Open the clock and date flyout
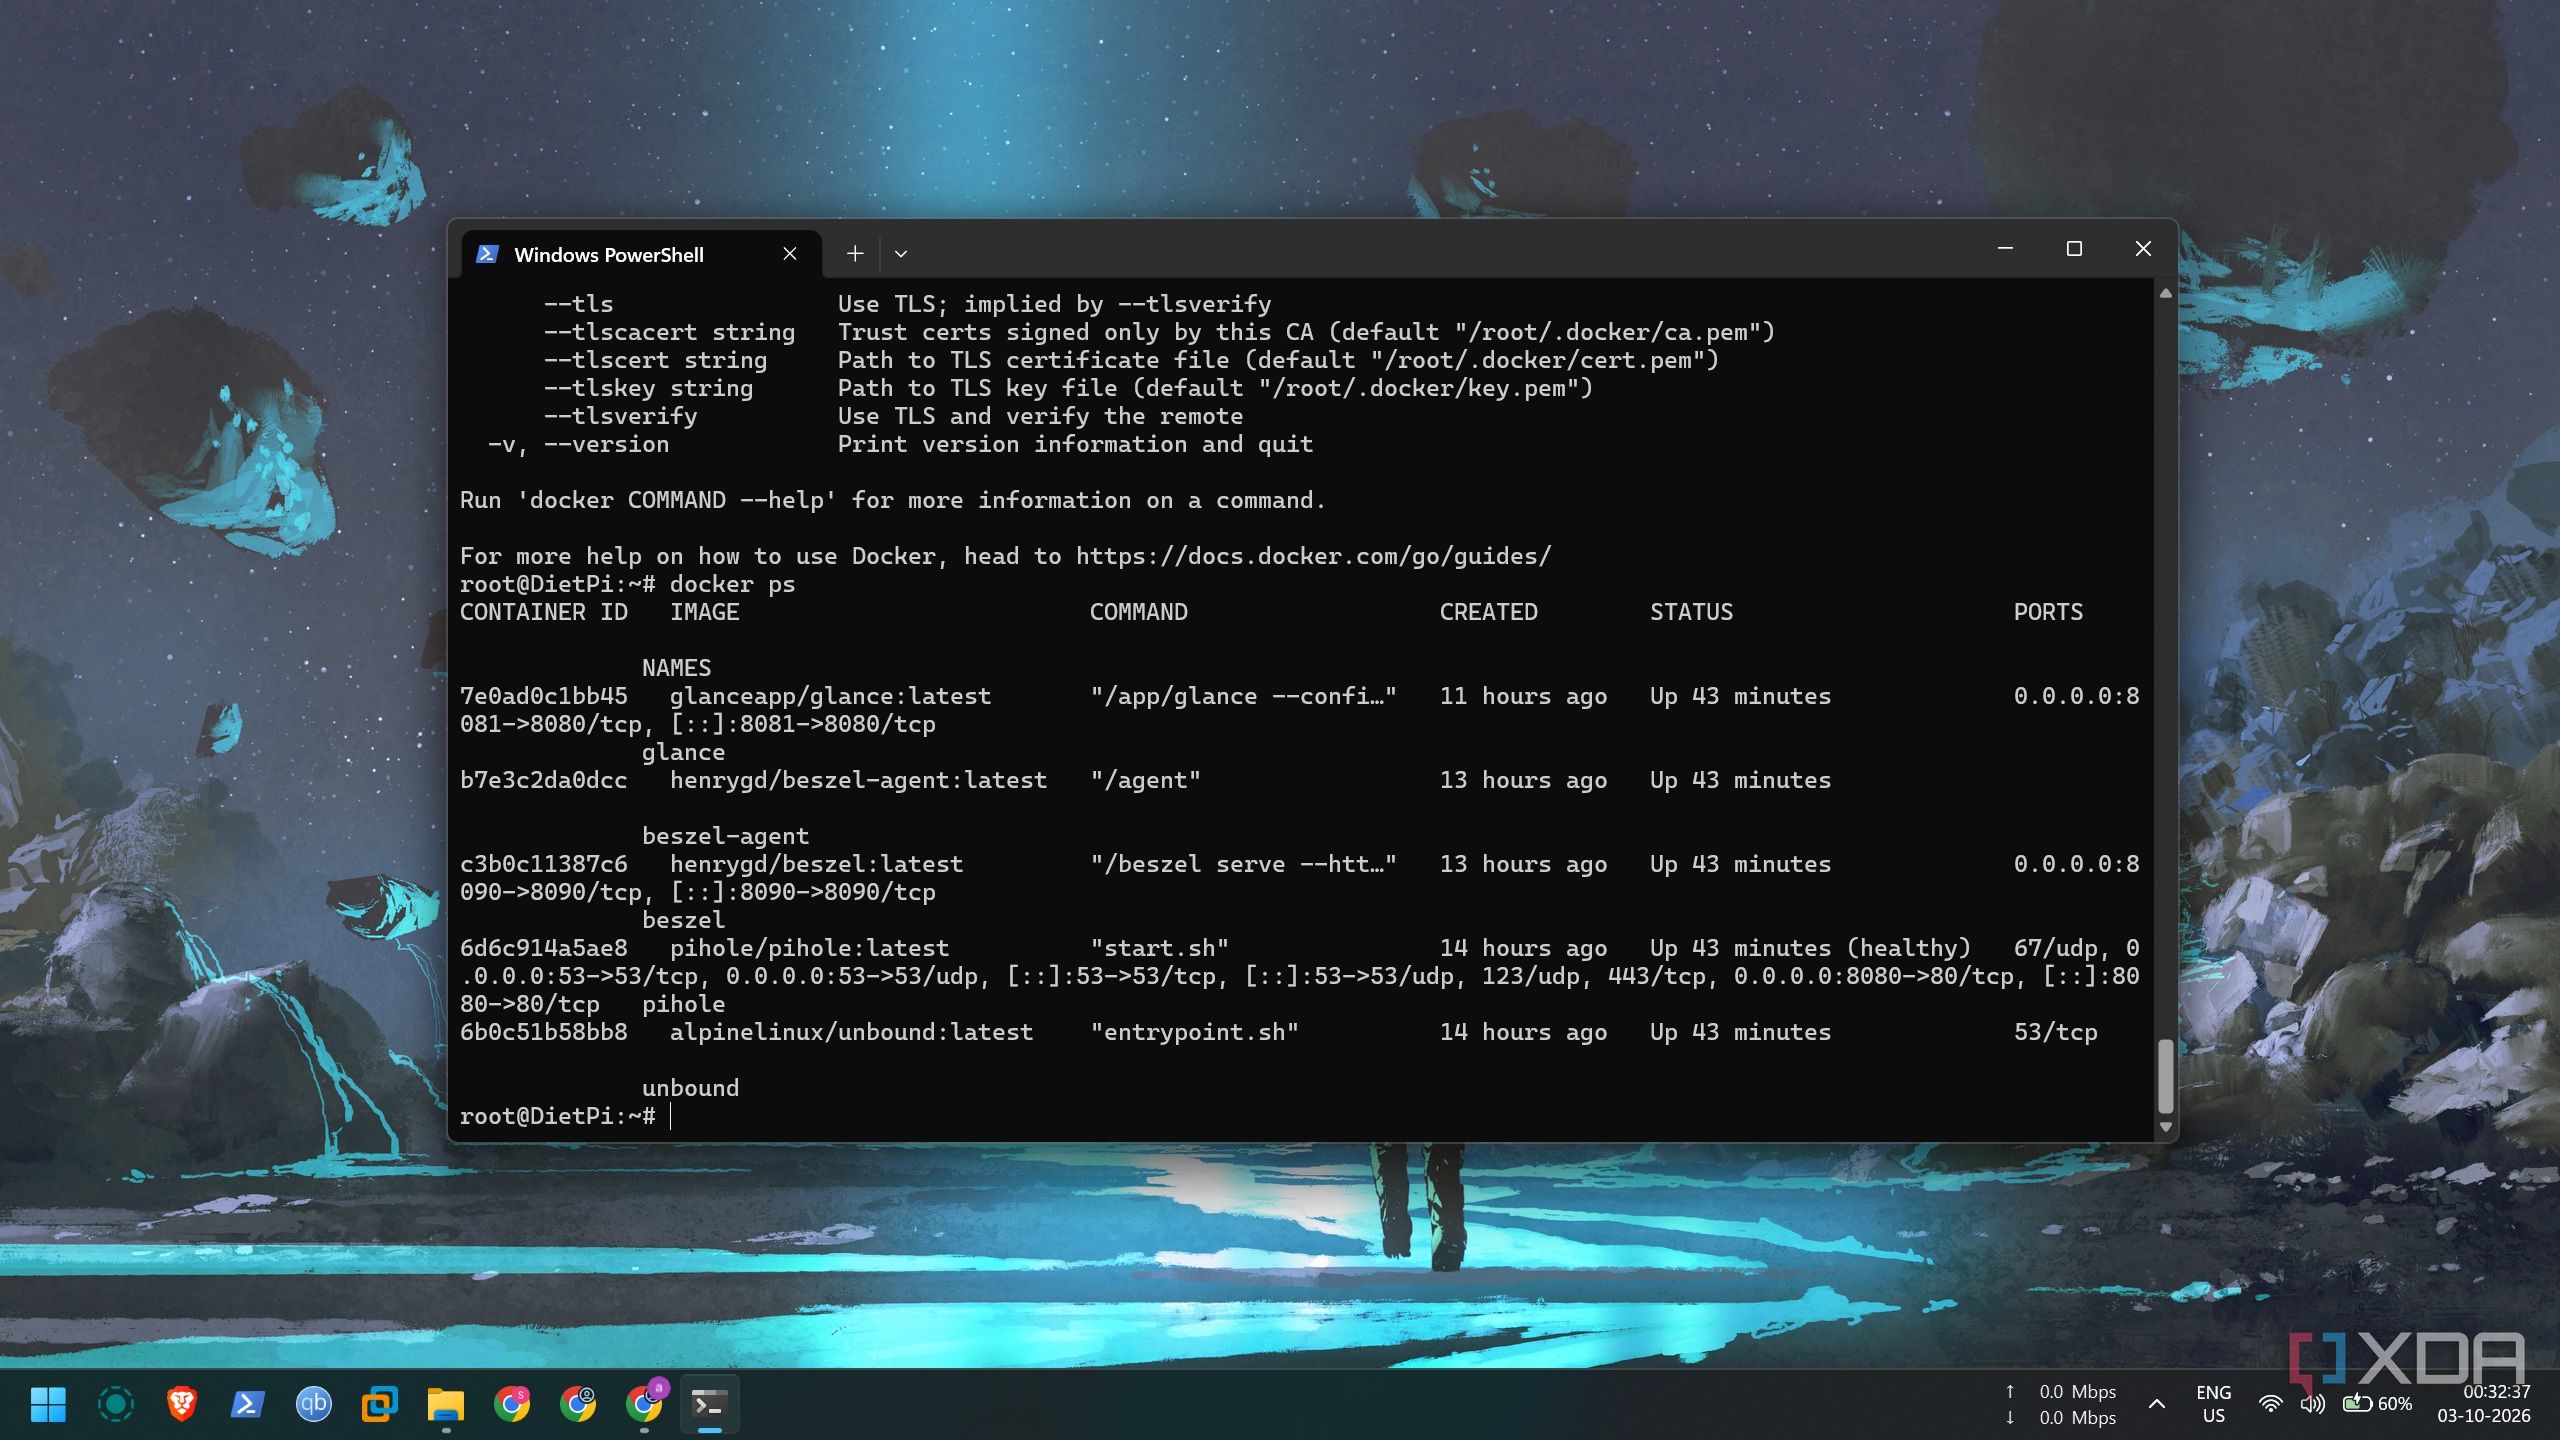This screenshot has height=1440, width=2560. (x=2484, y=1404)
